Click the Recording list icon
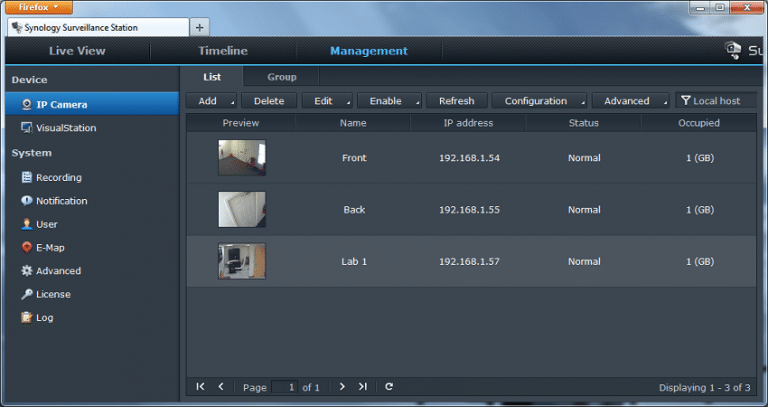768x407 pixels. click(26, 177)
